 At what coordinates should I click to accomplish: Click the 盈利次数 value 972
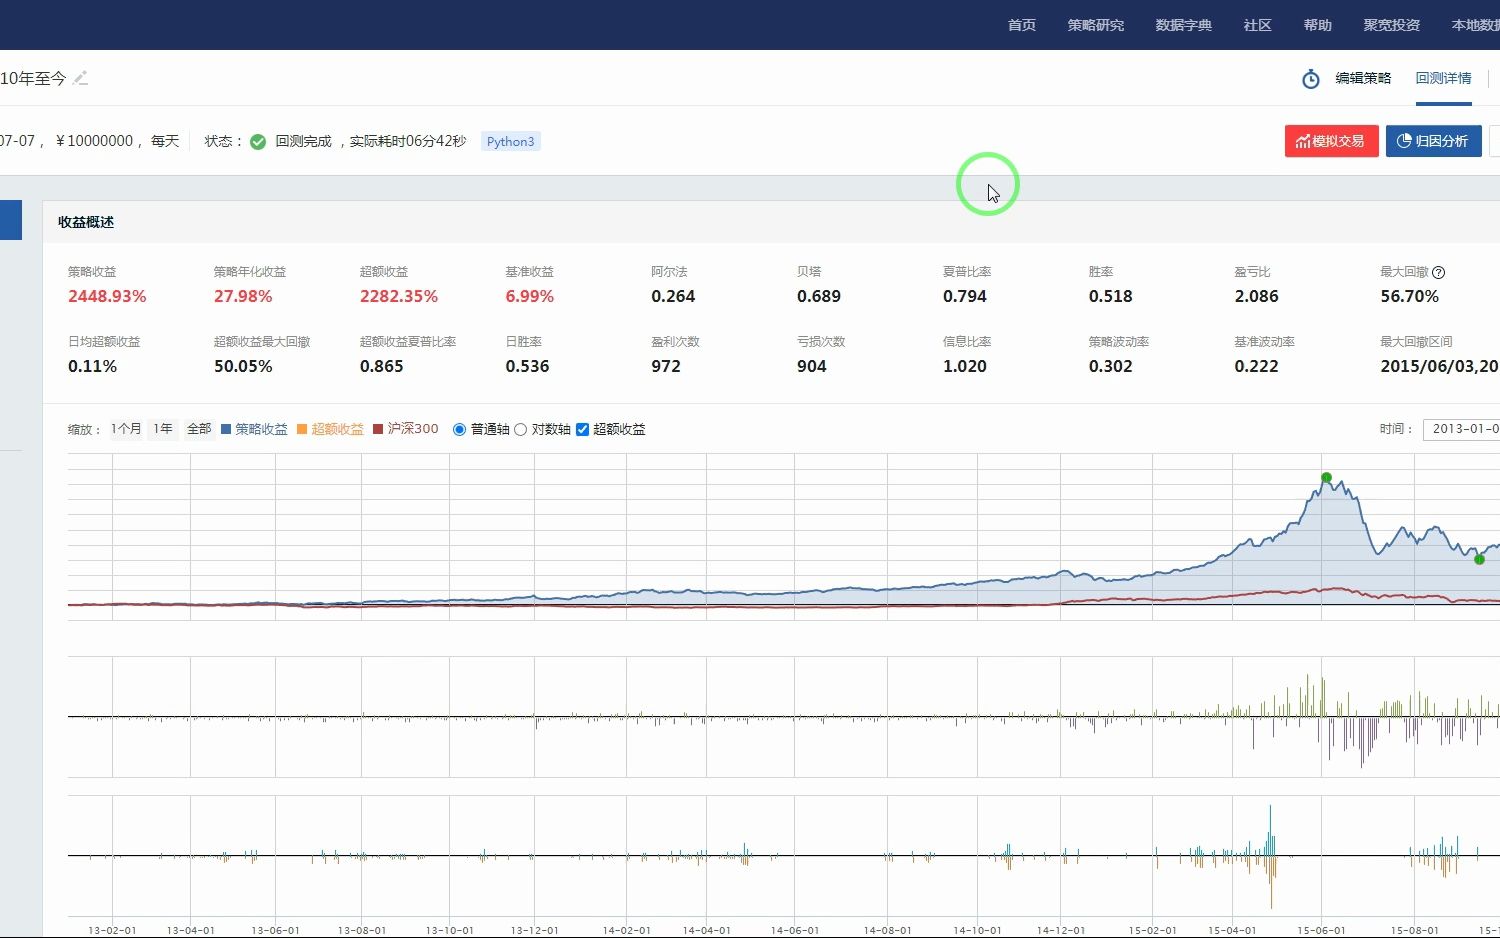coord(666,366)
